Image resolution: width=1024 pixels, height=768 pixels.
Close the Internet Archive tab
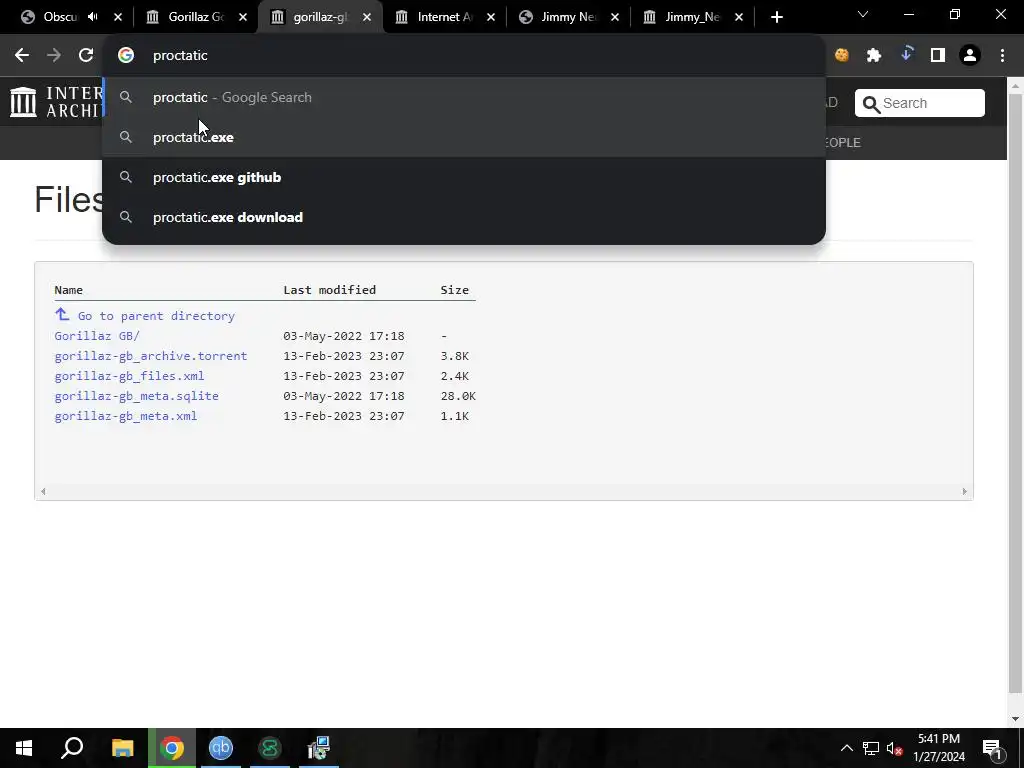coord(491,17)
